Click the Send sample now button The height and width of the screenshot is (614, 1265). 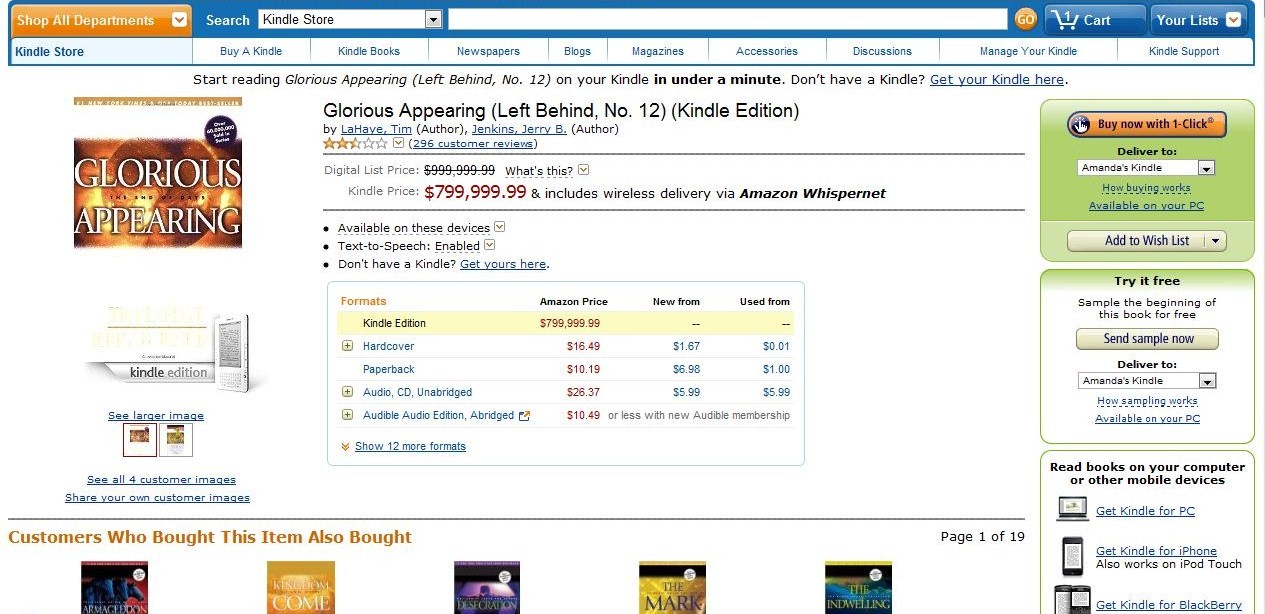pos(1148,339)
